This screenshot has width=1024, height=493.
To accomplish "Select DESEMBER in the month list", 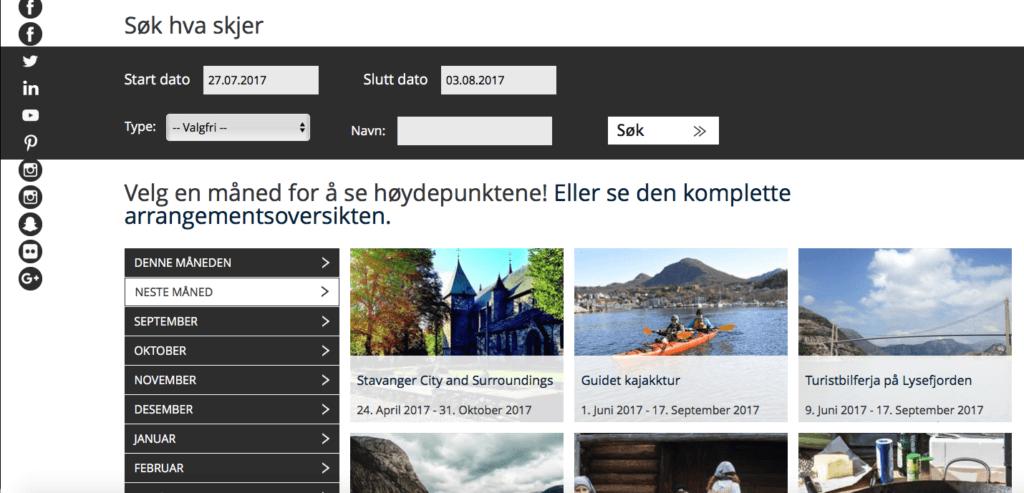I will coord(232,409).
